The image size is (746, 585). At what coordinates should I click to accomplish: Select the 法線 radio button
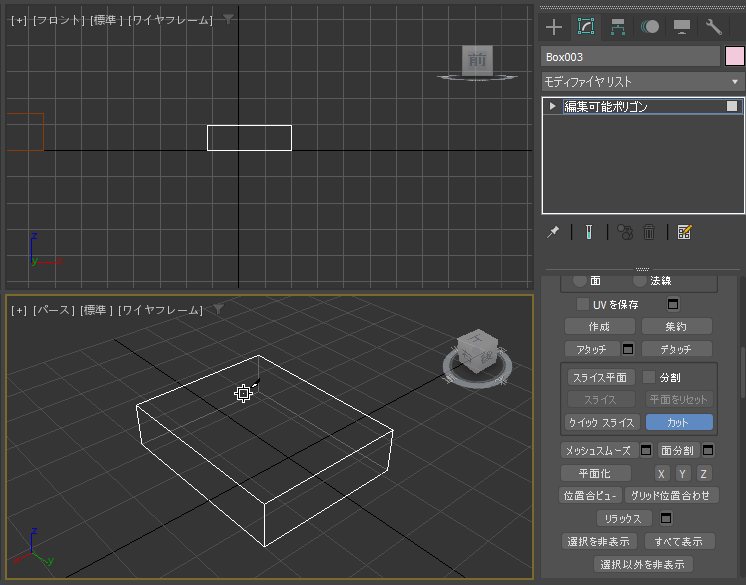[639, 281]
